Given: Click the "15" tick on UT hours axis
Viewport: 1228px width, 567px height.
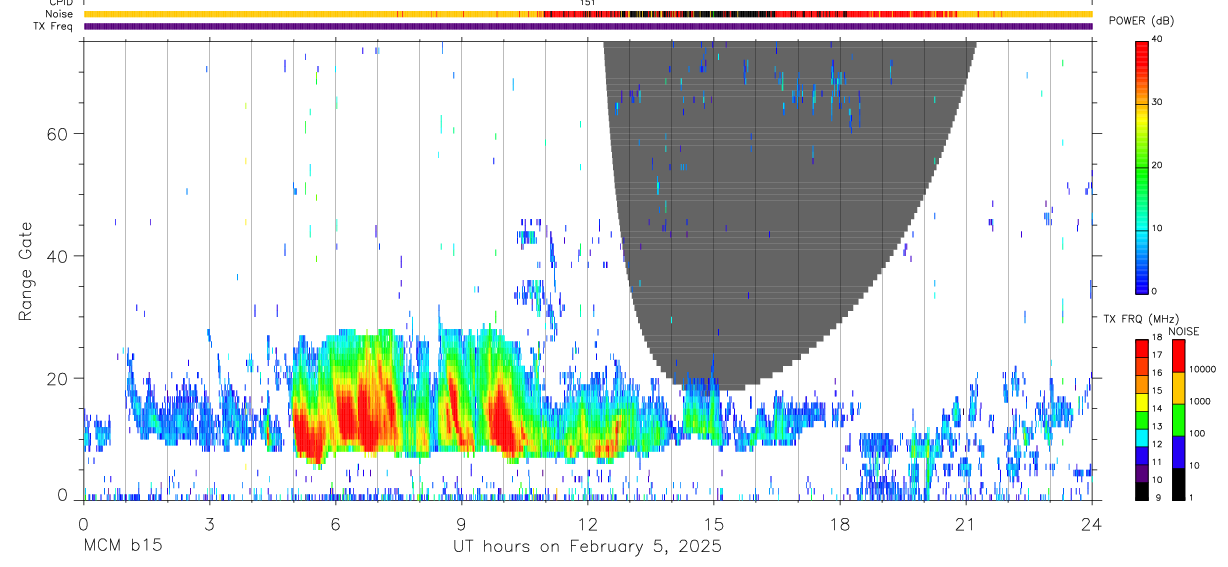Looking at the screenshot, I should coord(714,523).
